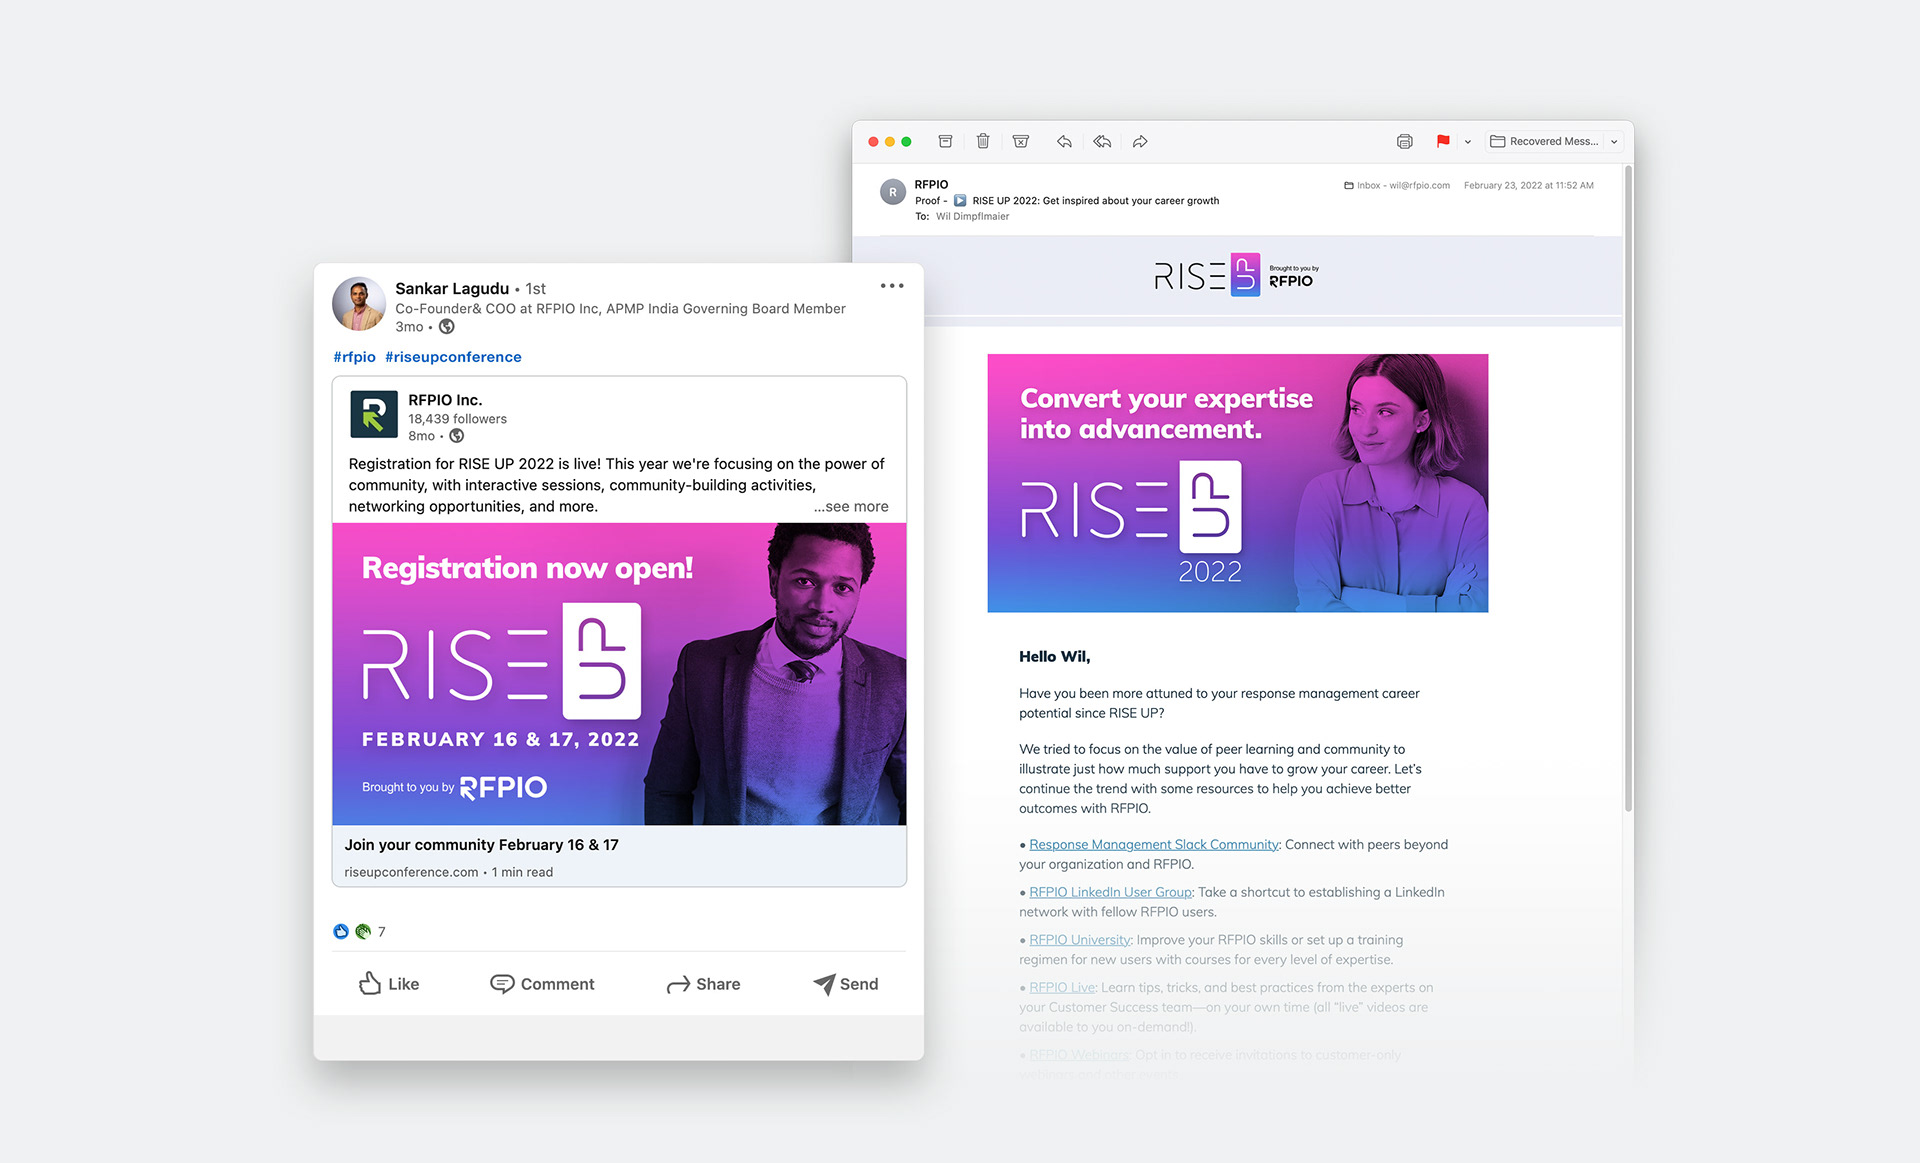1920x1163 pixels.
Task: Open the post options three-dot menu
Action: coord(892,286)
